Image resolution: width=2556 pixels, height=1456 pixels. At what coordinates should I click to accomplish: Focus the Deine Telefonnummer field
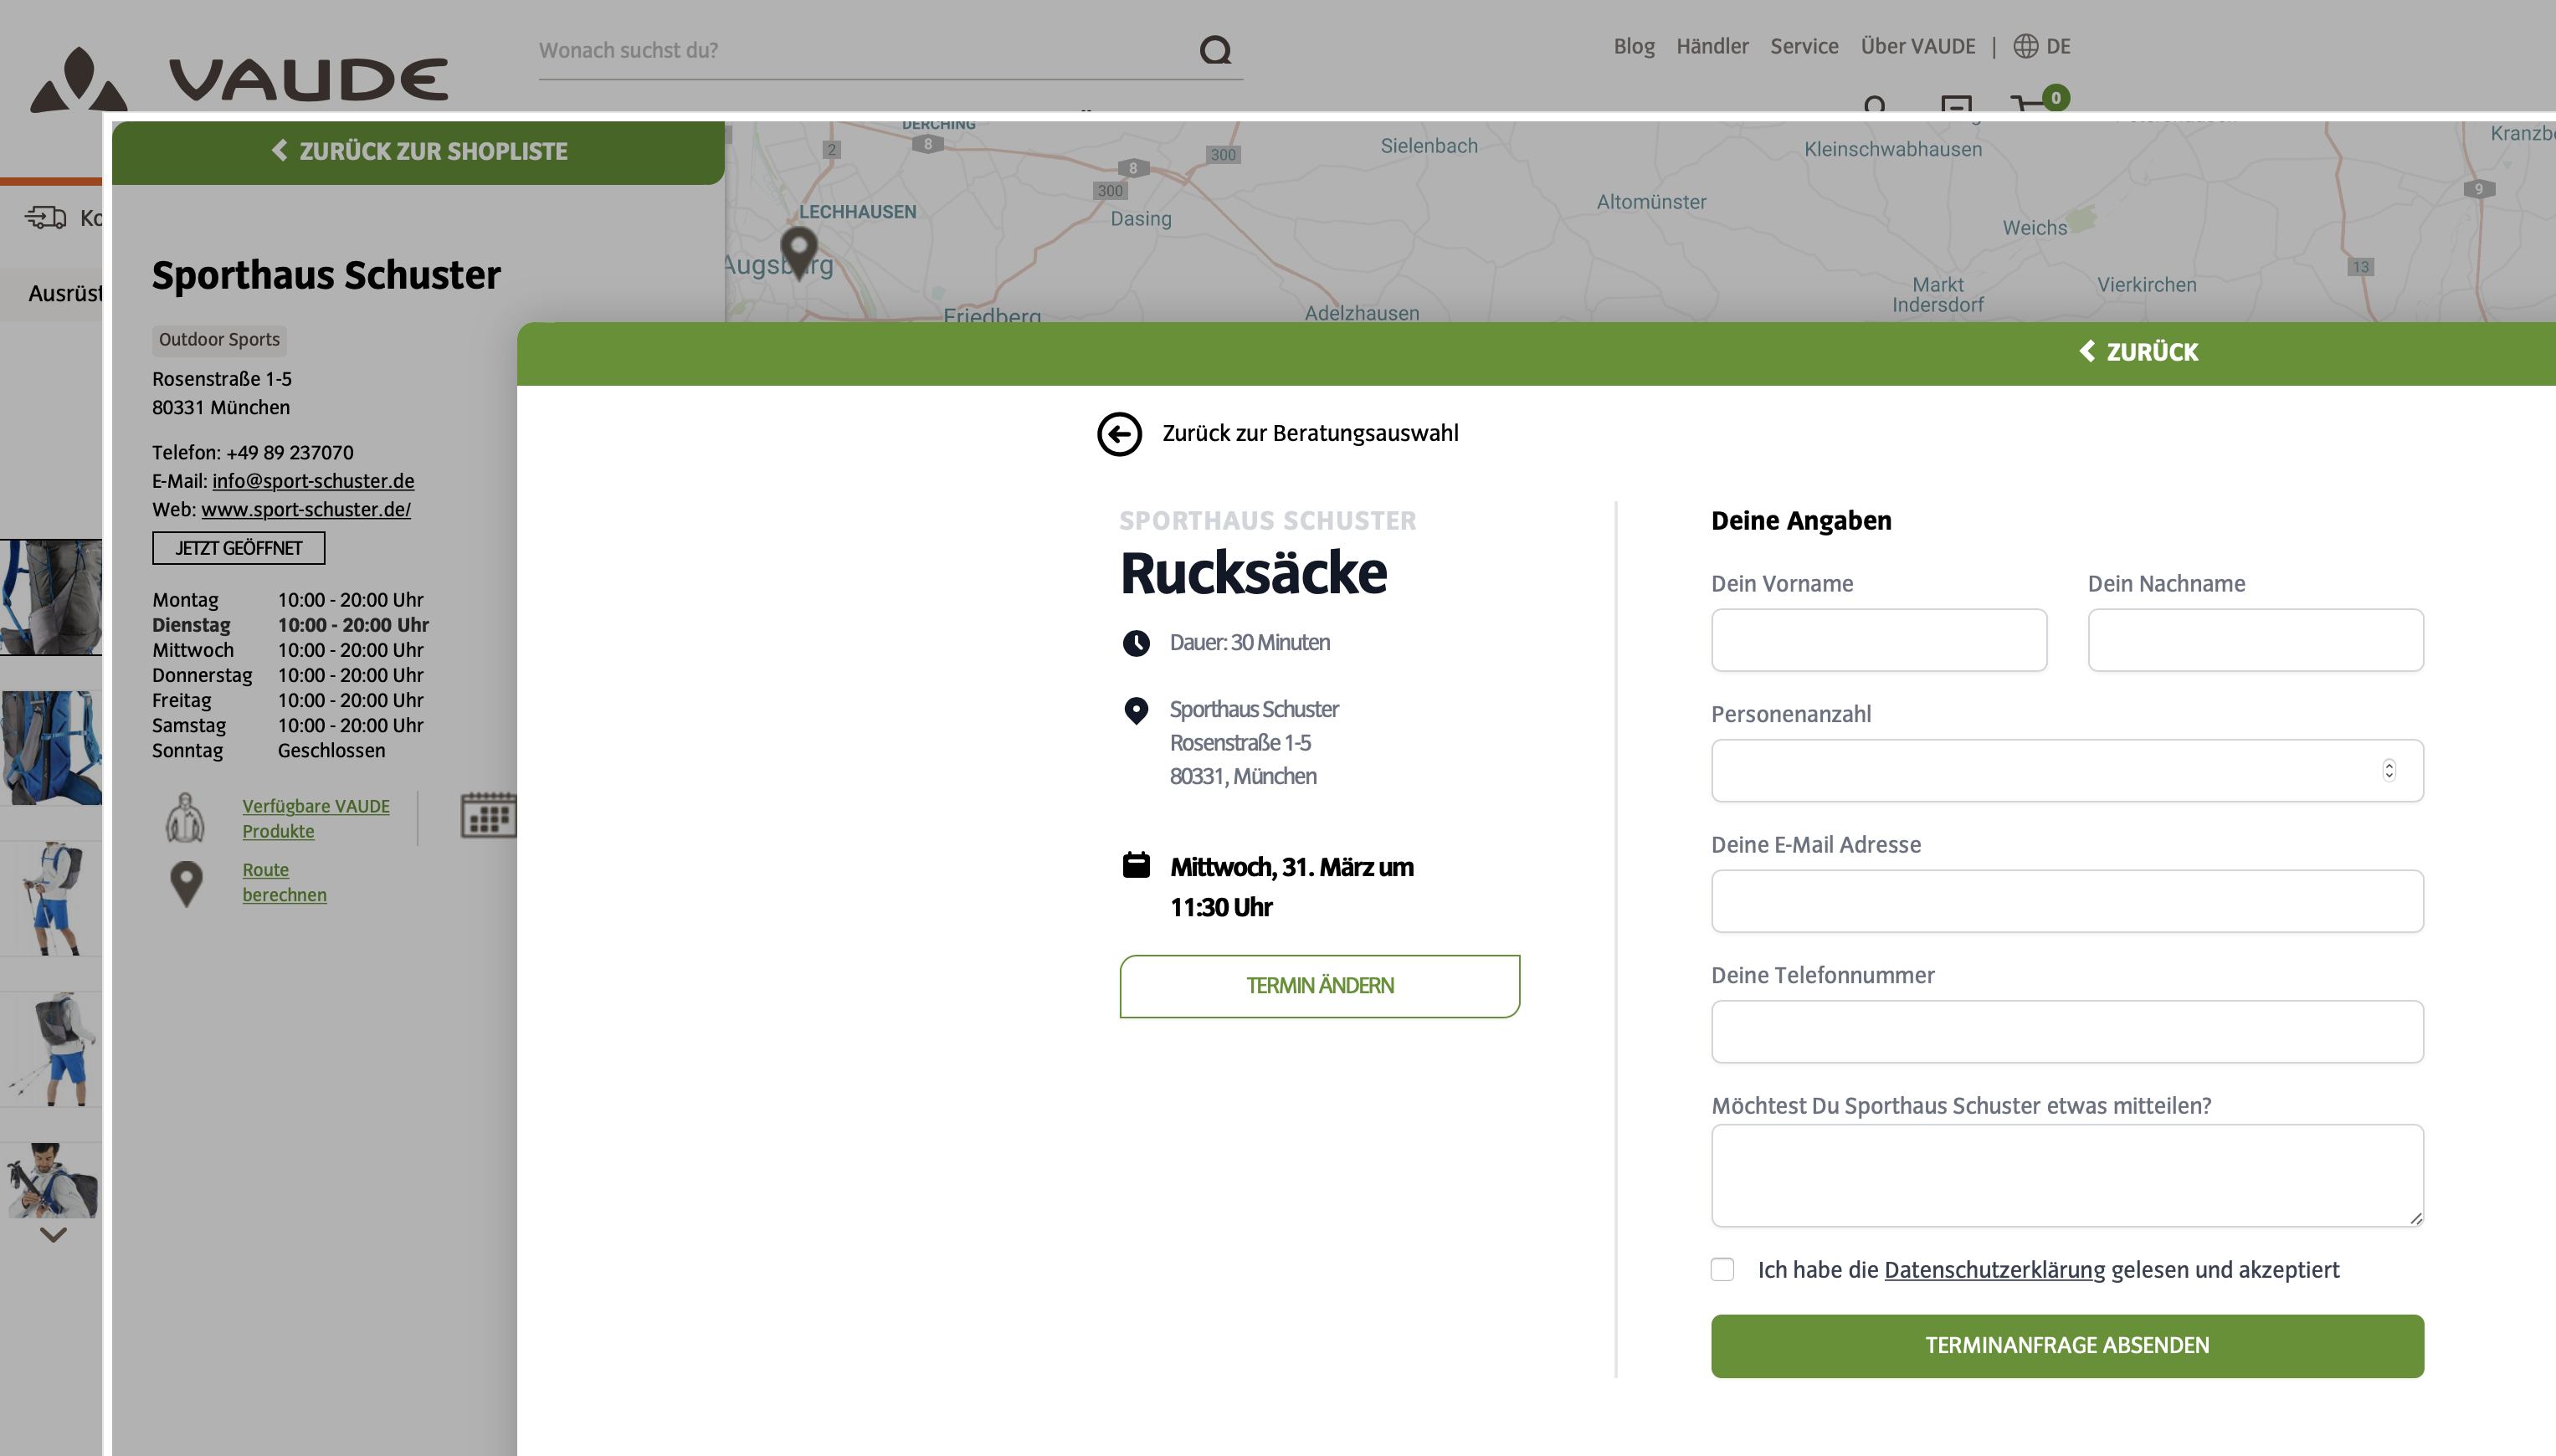tap(2067, 1031)
